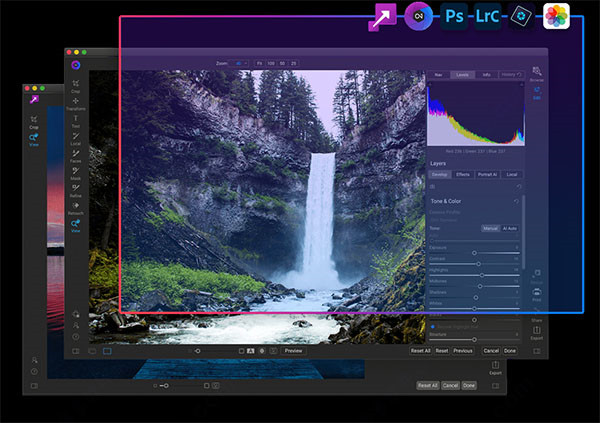This screenshot has height=423, width=600.
Task: Click the Export icon in right sidebar
Action: pos(537,334)
